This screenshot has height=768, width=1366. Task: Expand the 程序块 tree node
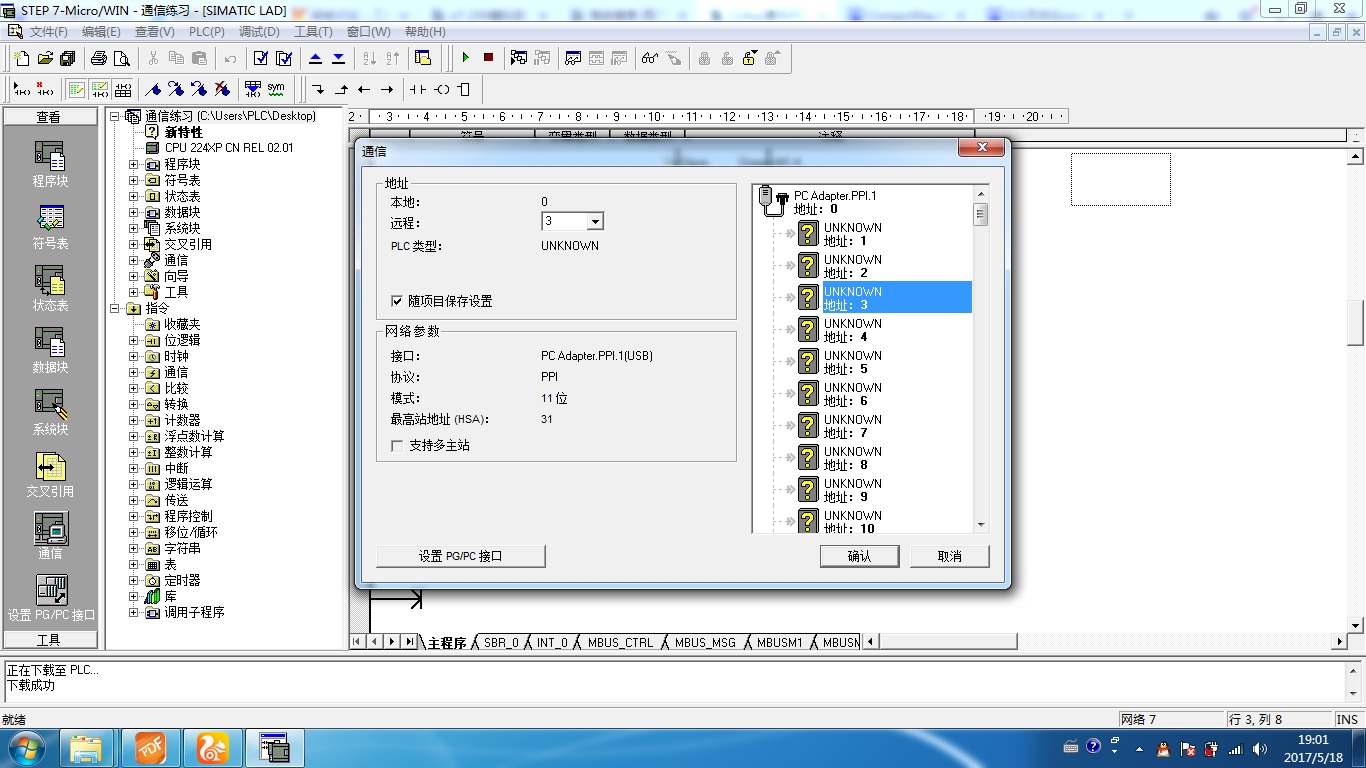pos(134,164)
